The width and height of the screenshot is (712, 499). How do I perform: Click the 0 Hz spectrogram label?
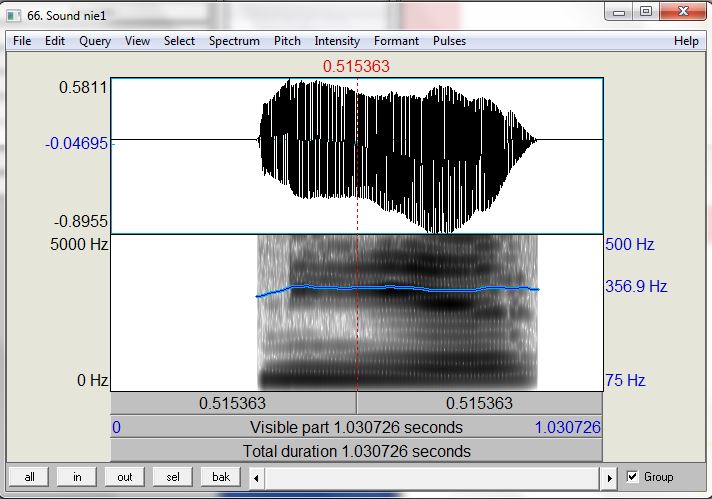[x=93, y=380]
